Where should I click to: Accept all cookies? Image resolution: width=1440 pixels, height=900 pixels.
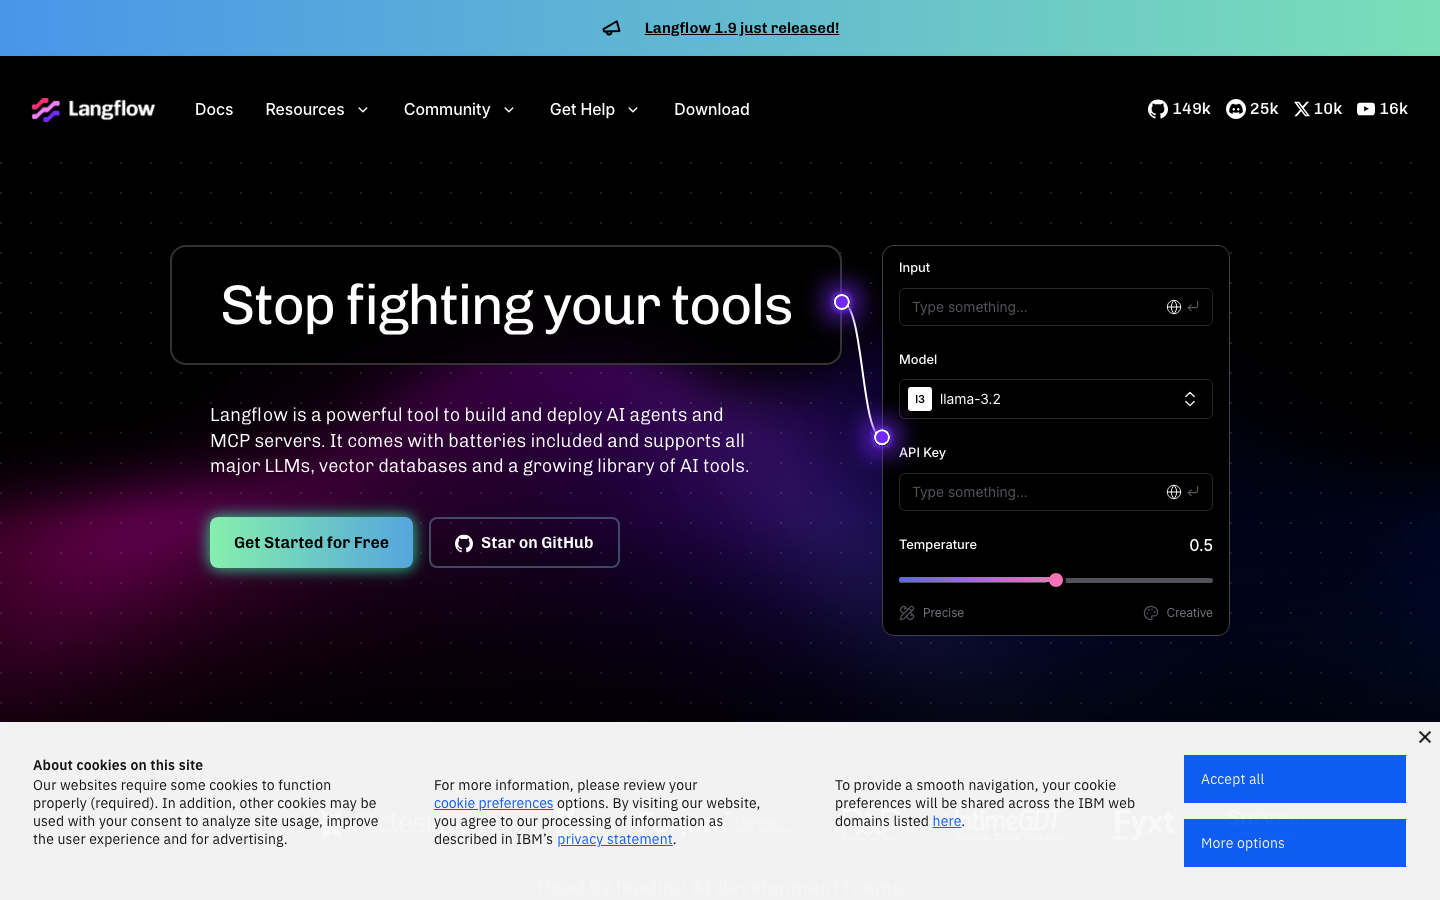coord(1295,779)
